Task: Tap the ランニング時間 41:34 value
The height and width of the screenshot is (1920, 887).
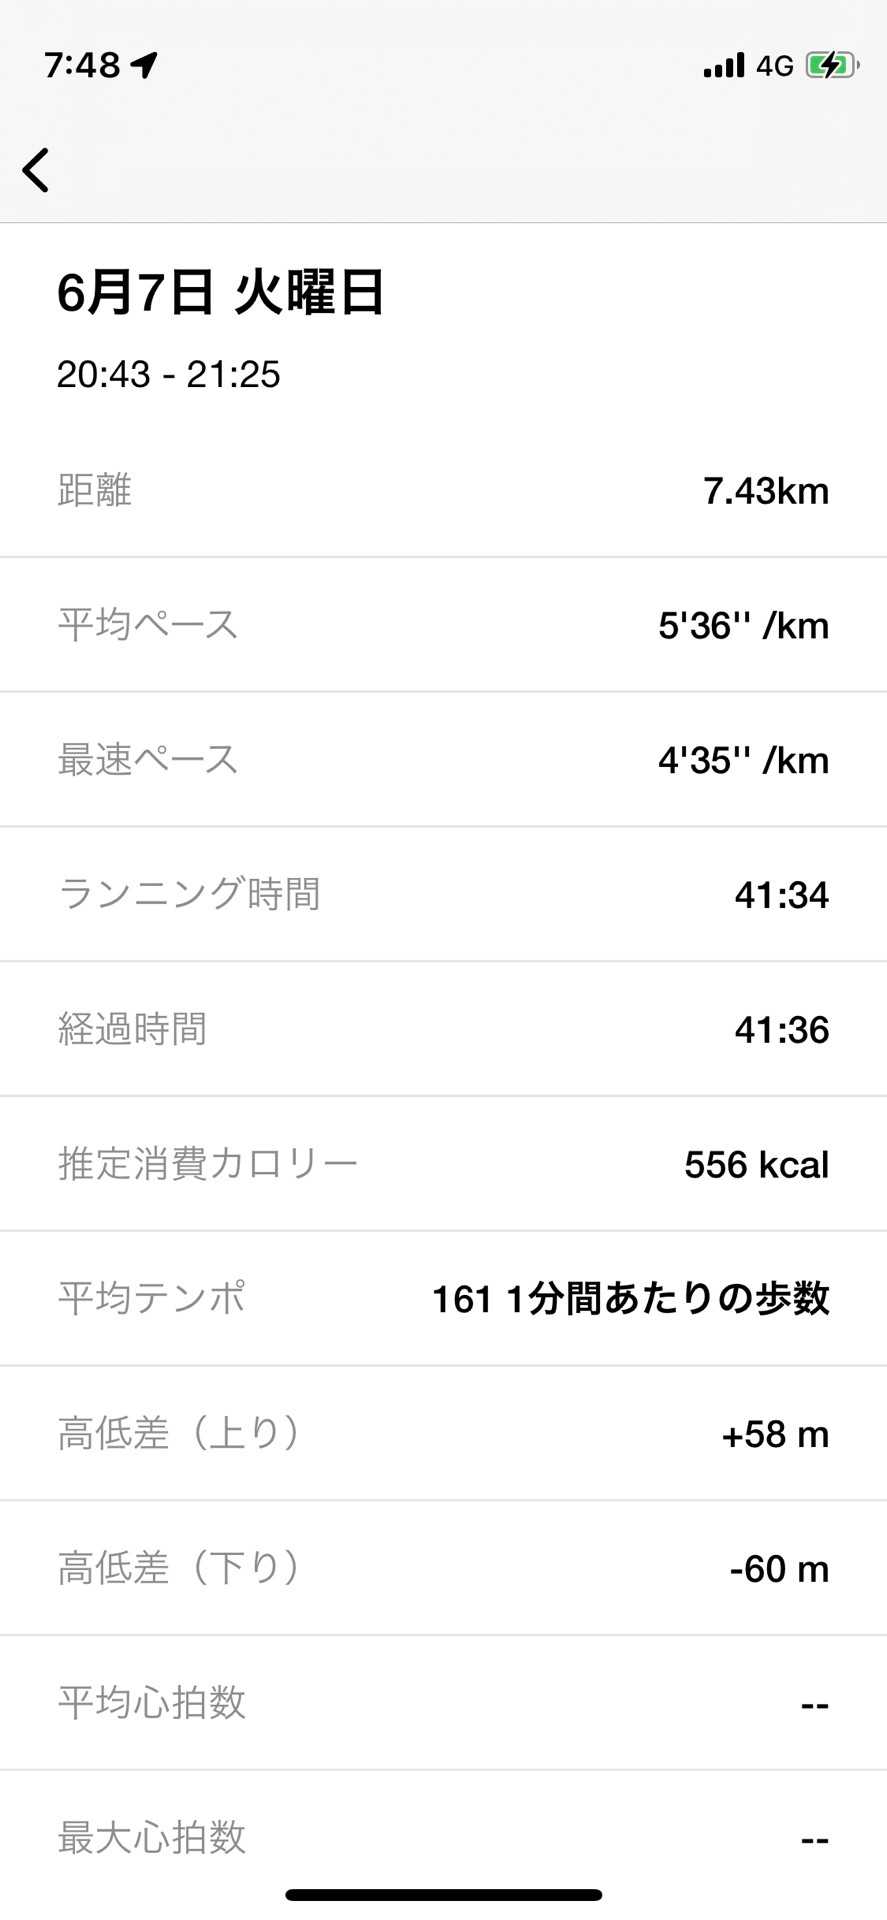Action: [x=781, y=894]
